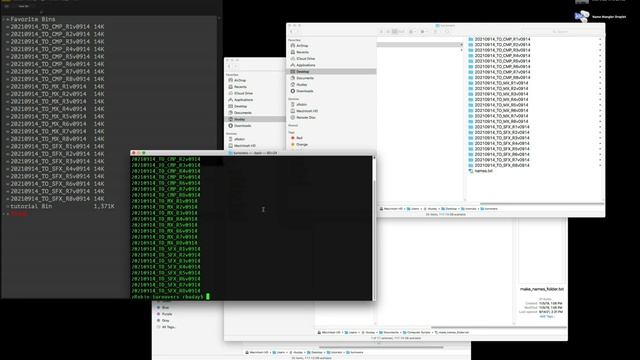Click bin icon of 20210914_TO_CMP_R1v0914 in bin list
Image resolution: width=640 pixels, height=360 pixels.
pos(8,27)
